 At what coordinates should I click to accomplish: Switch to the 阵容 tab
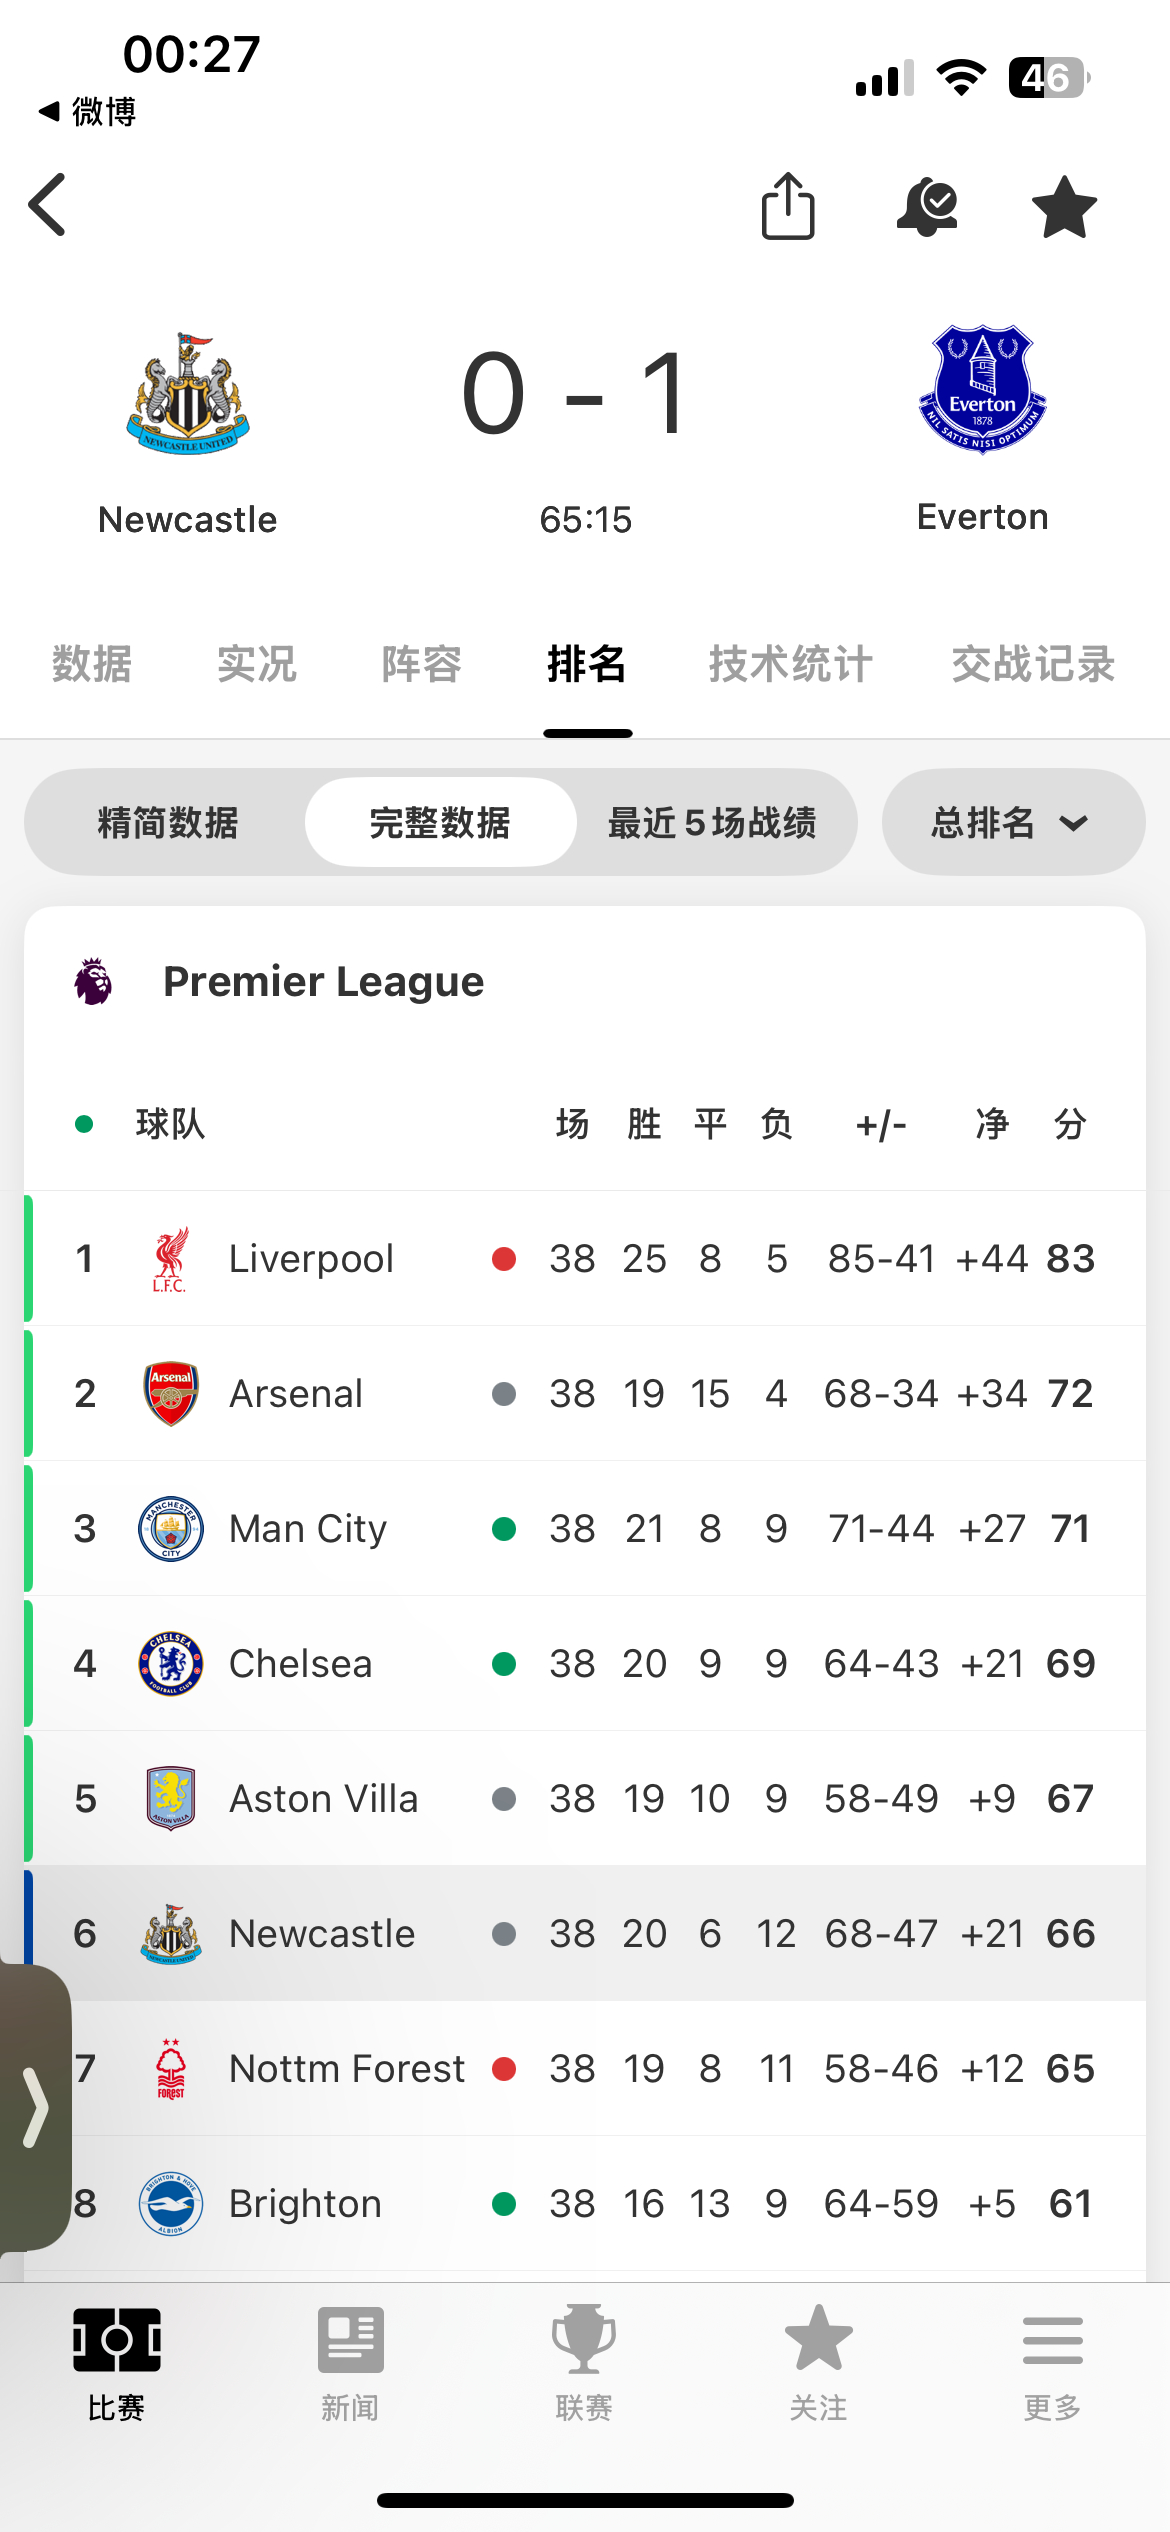click(x=421, y=664)
